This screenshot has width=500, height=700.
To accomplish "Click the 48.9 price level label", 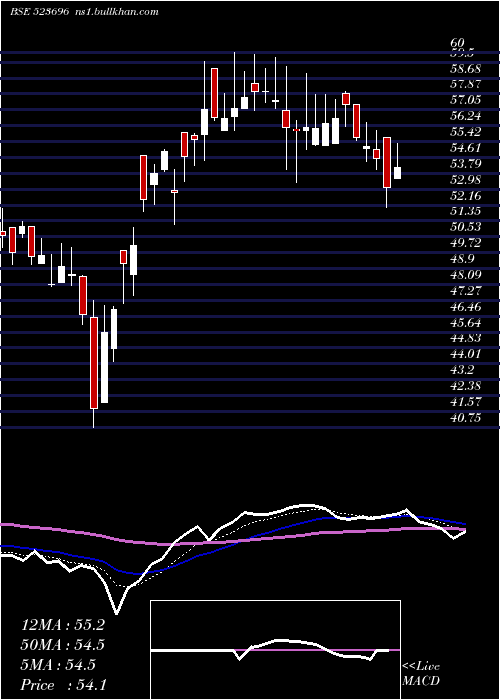I will pos(462,259).
